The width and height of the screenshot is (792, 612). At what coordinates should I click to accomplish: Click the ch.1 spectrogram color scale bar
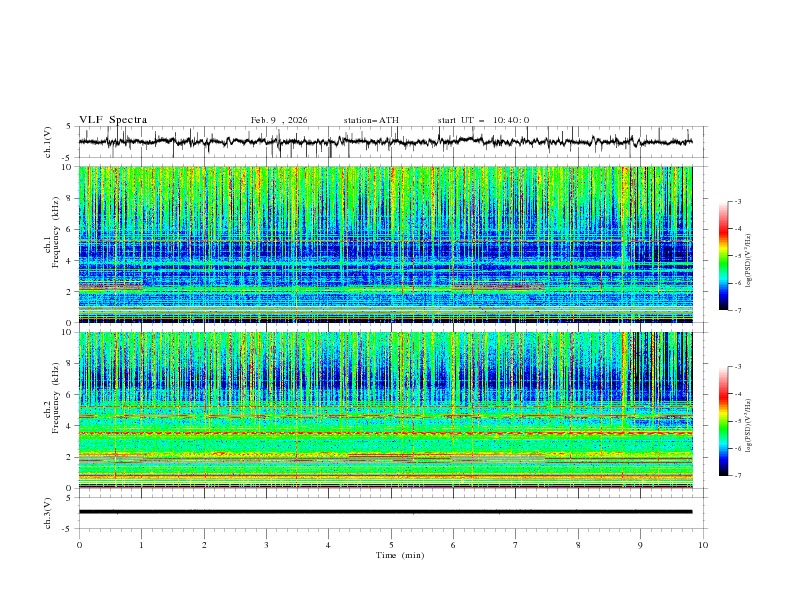723,256
